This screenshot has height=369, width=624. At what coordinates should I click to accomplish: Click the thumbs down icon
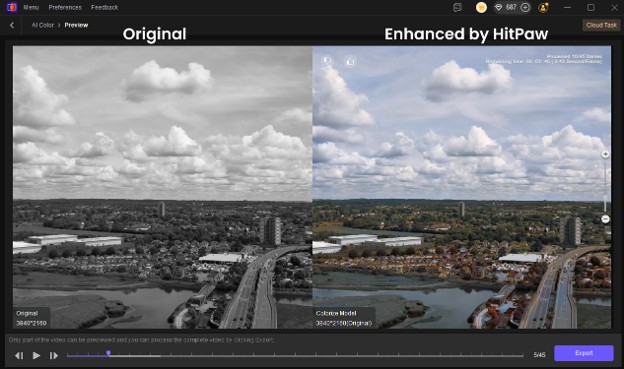328,61
